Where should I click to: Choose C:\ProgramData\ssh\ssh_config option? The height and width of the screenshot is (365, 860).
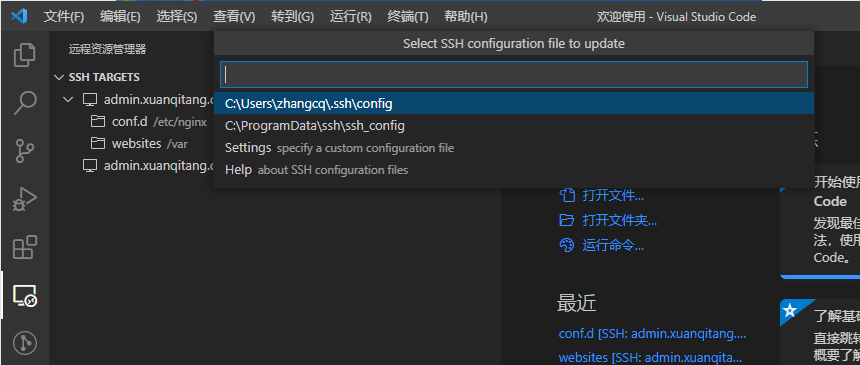pyautogui.click(x=513, y=126)
